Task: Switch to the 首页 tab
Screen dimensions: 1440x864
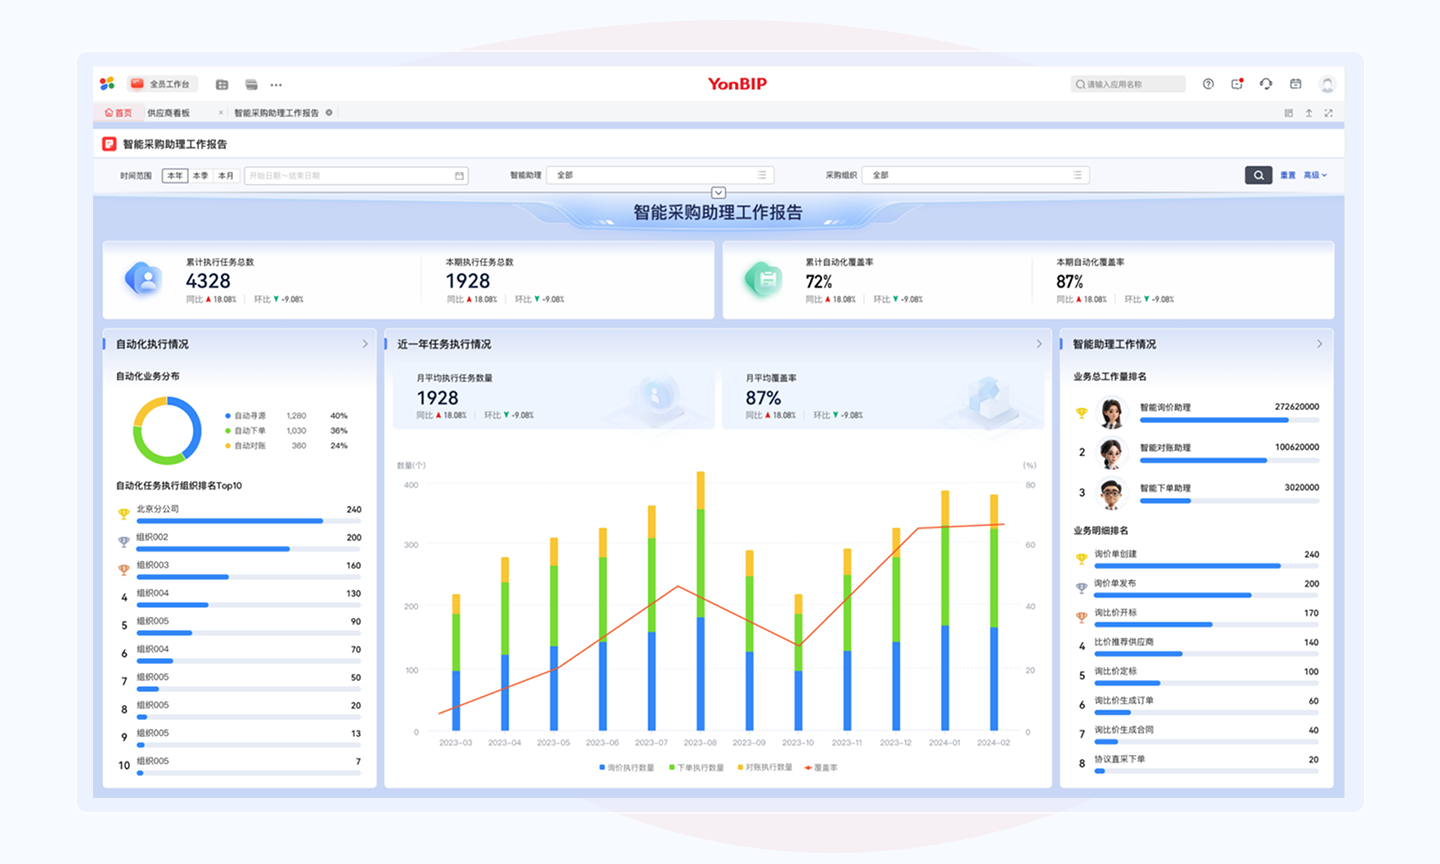Action: click(x=118, y=113)
